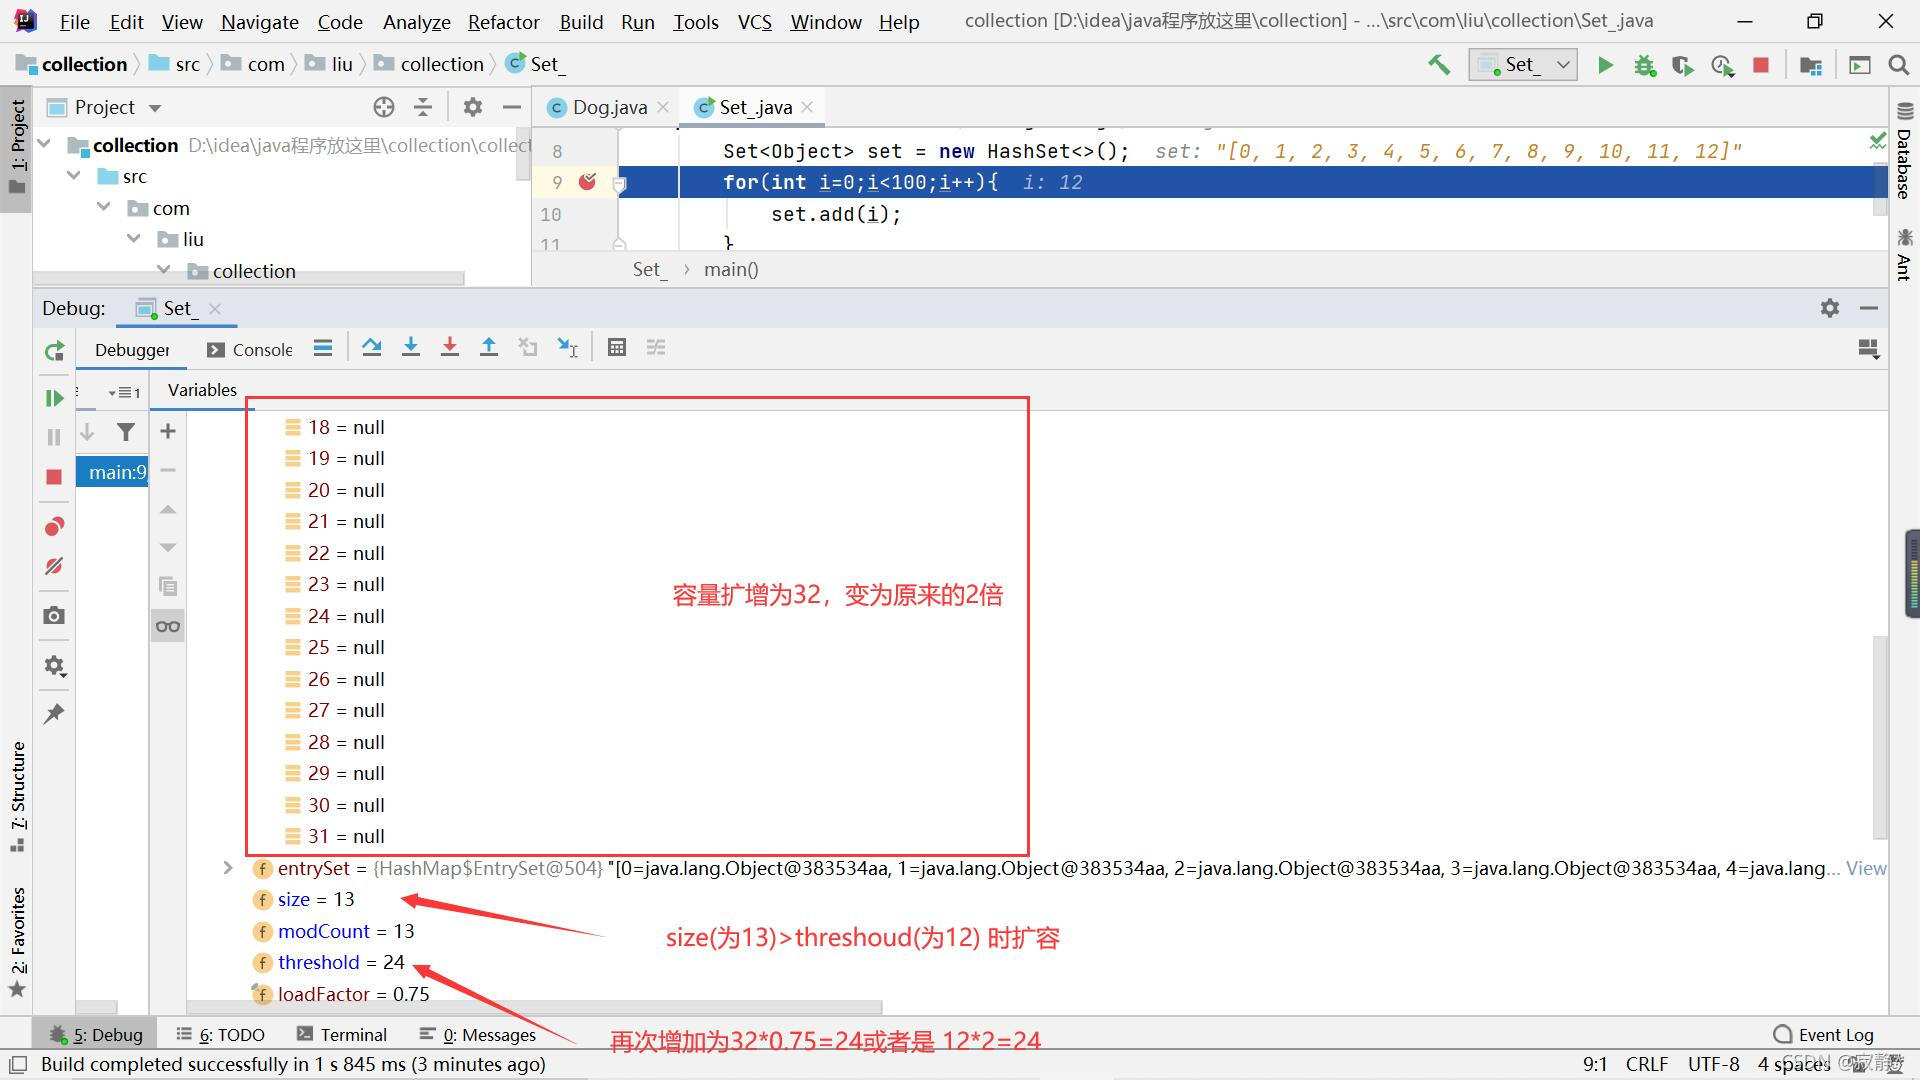Click the View link for entrySet
The image size is (1920, 1080).
tap(1866, 868)
